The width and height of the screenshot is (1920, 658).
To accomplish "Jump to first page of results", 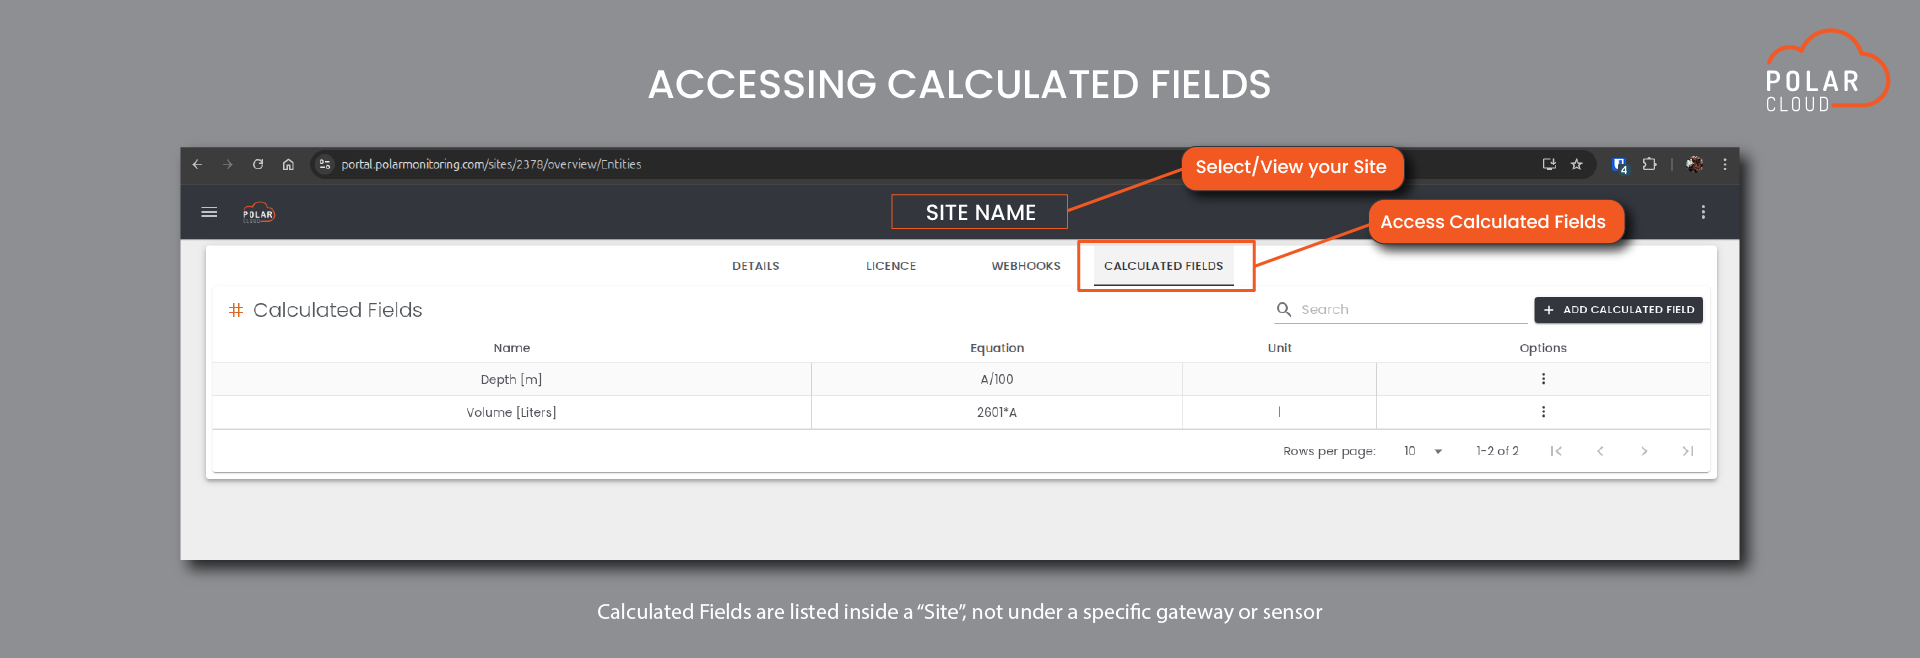I will pos(1556,451).
